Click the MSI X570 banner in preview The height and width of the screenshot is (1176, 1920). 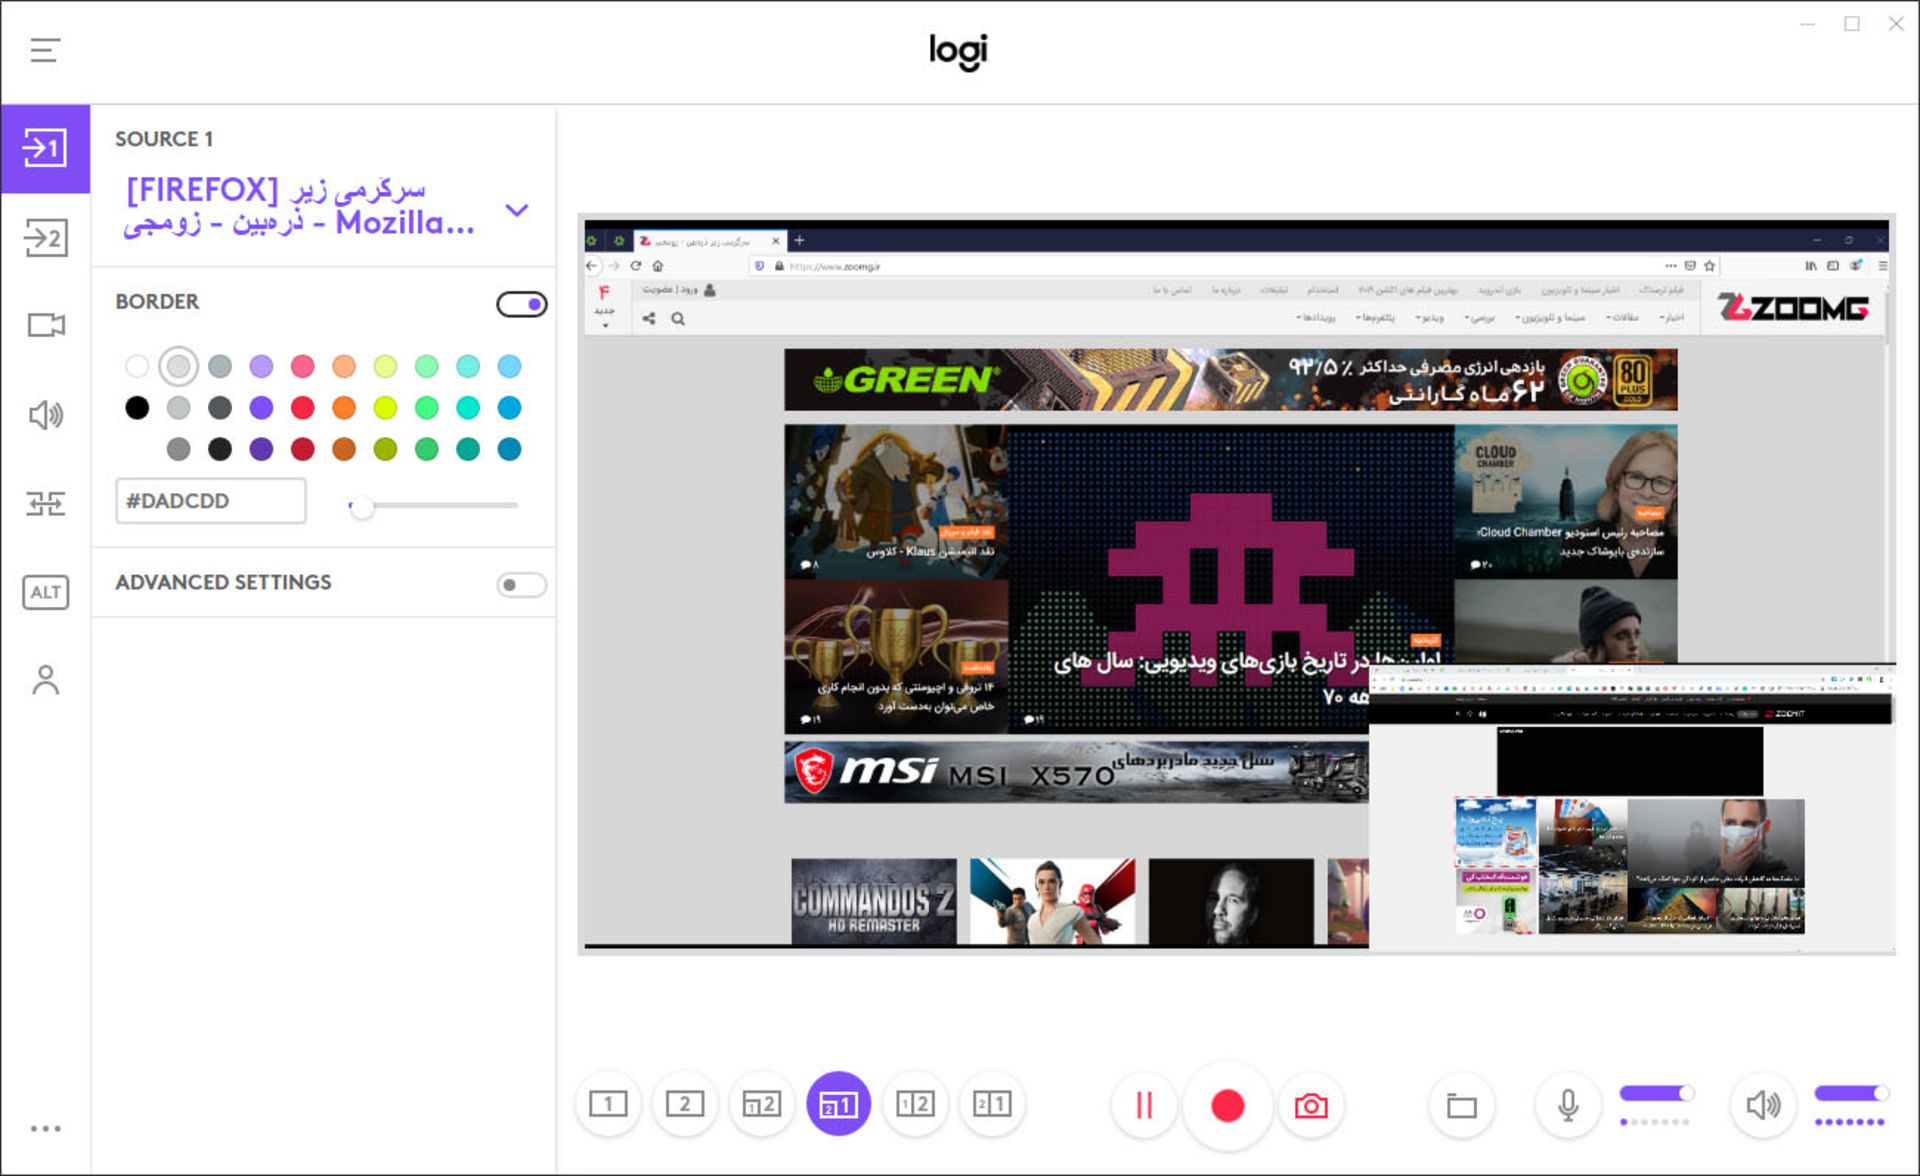point(1076,771)
